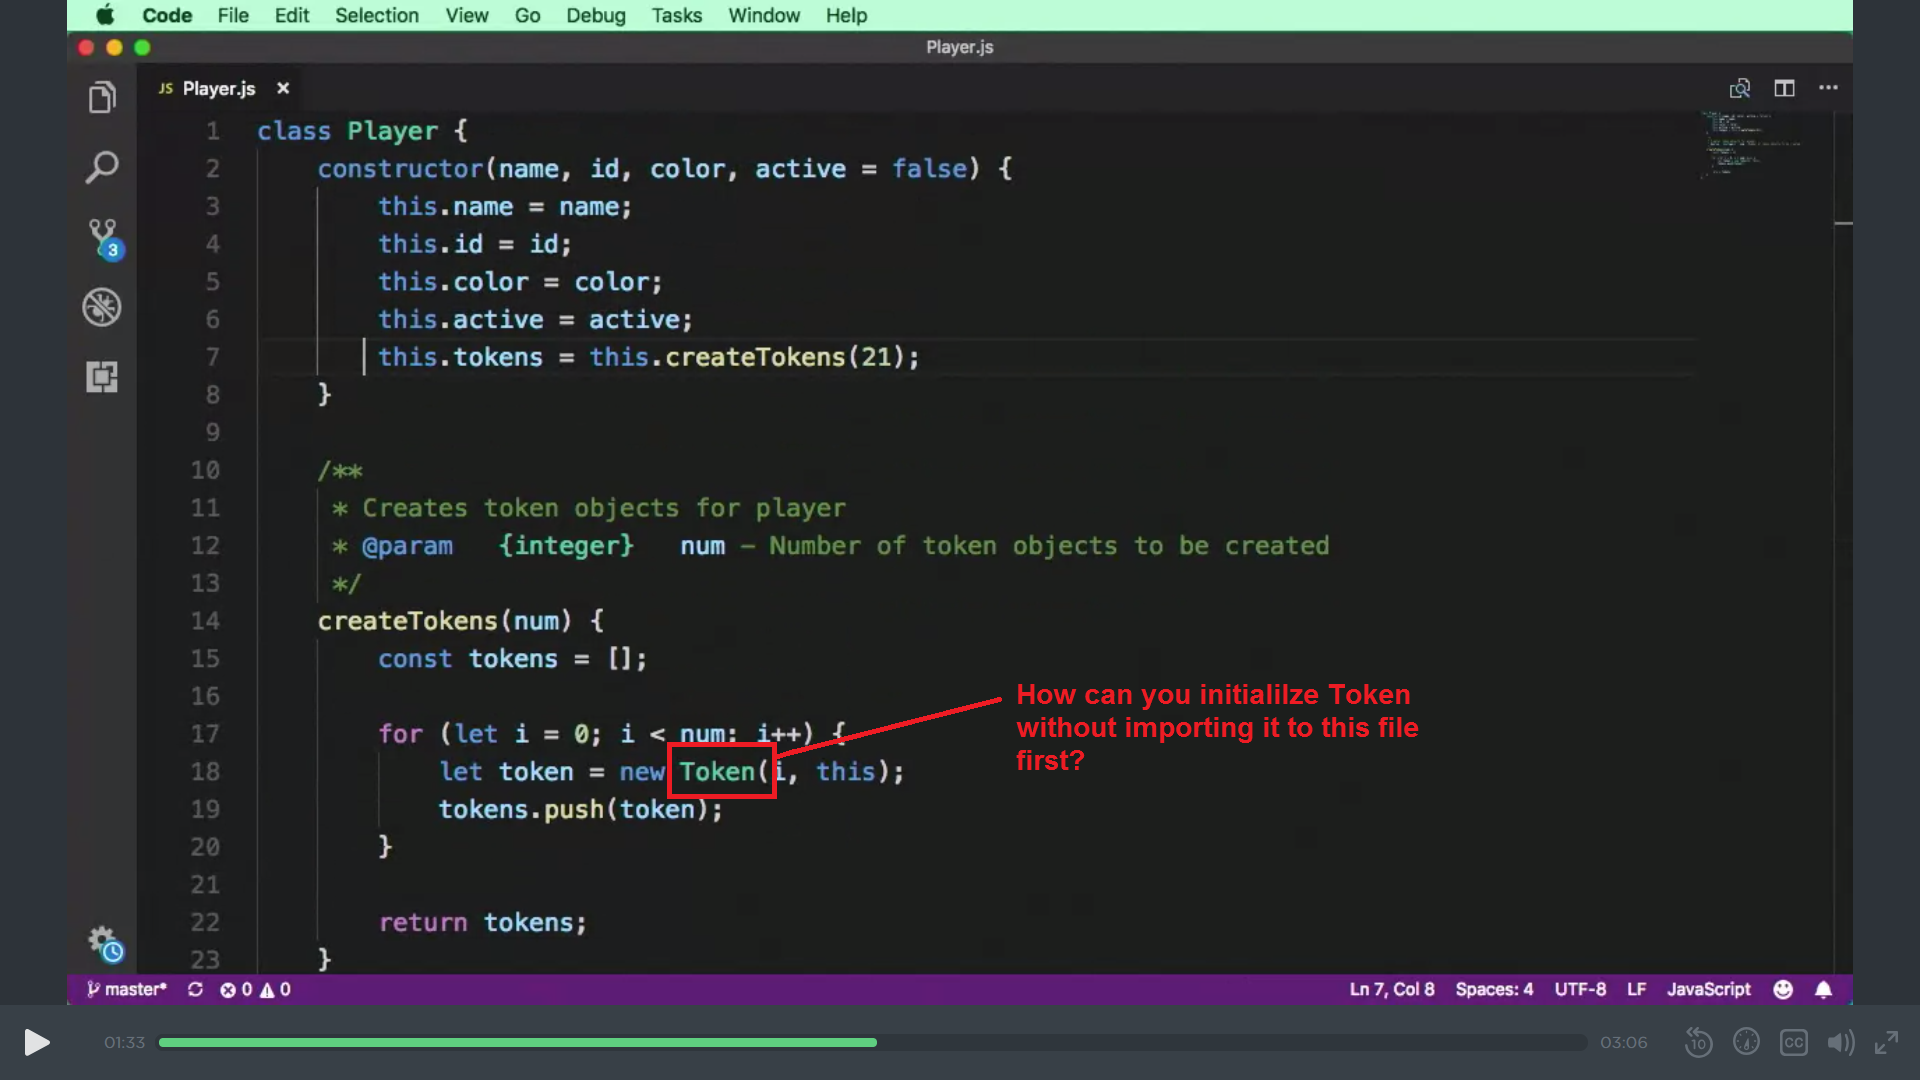Open the UTF-8 encoding selector
1920x1080 pixels.
1580,989
